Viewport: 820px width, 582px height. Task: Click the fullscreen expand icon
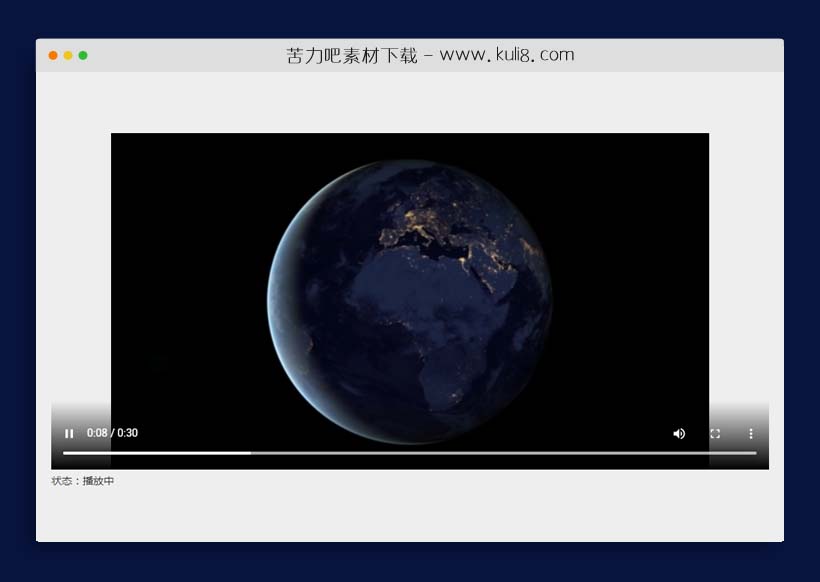(x=715, y=433)
